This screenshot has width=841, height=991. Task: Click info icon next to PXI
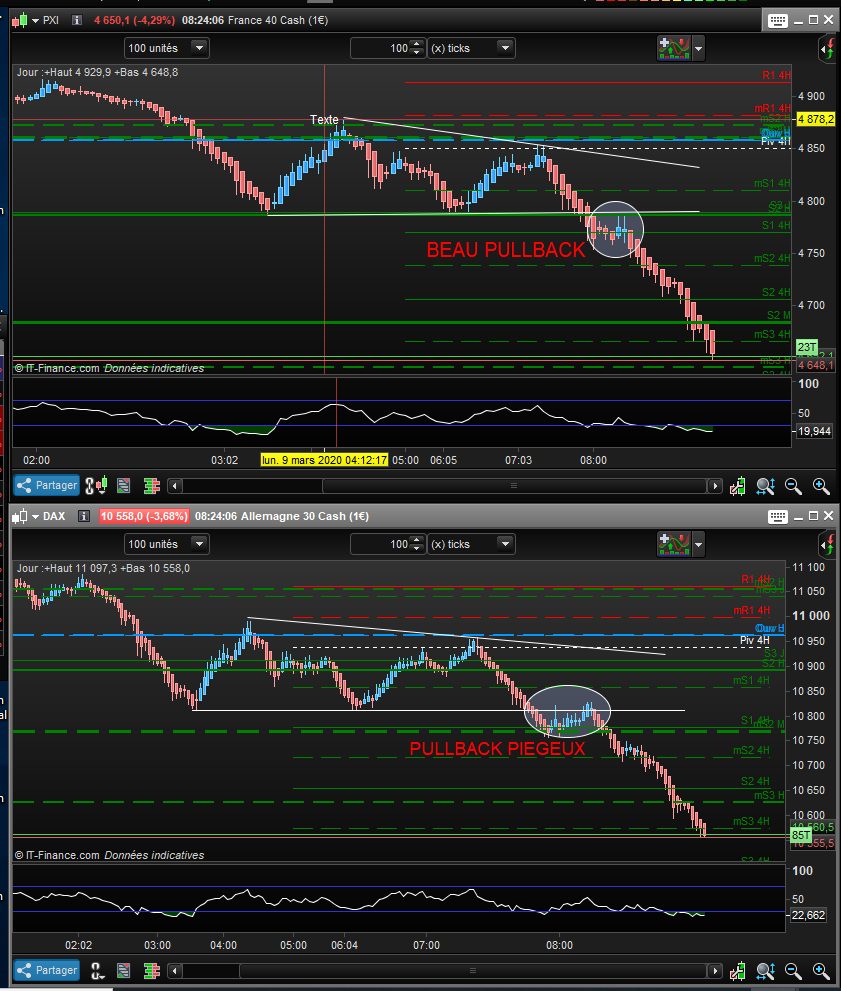77,20
